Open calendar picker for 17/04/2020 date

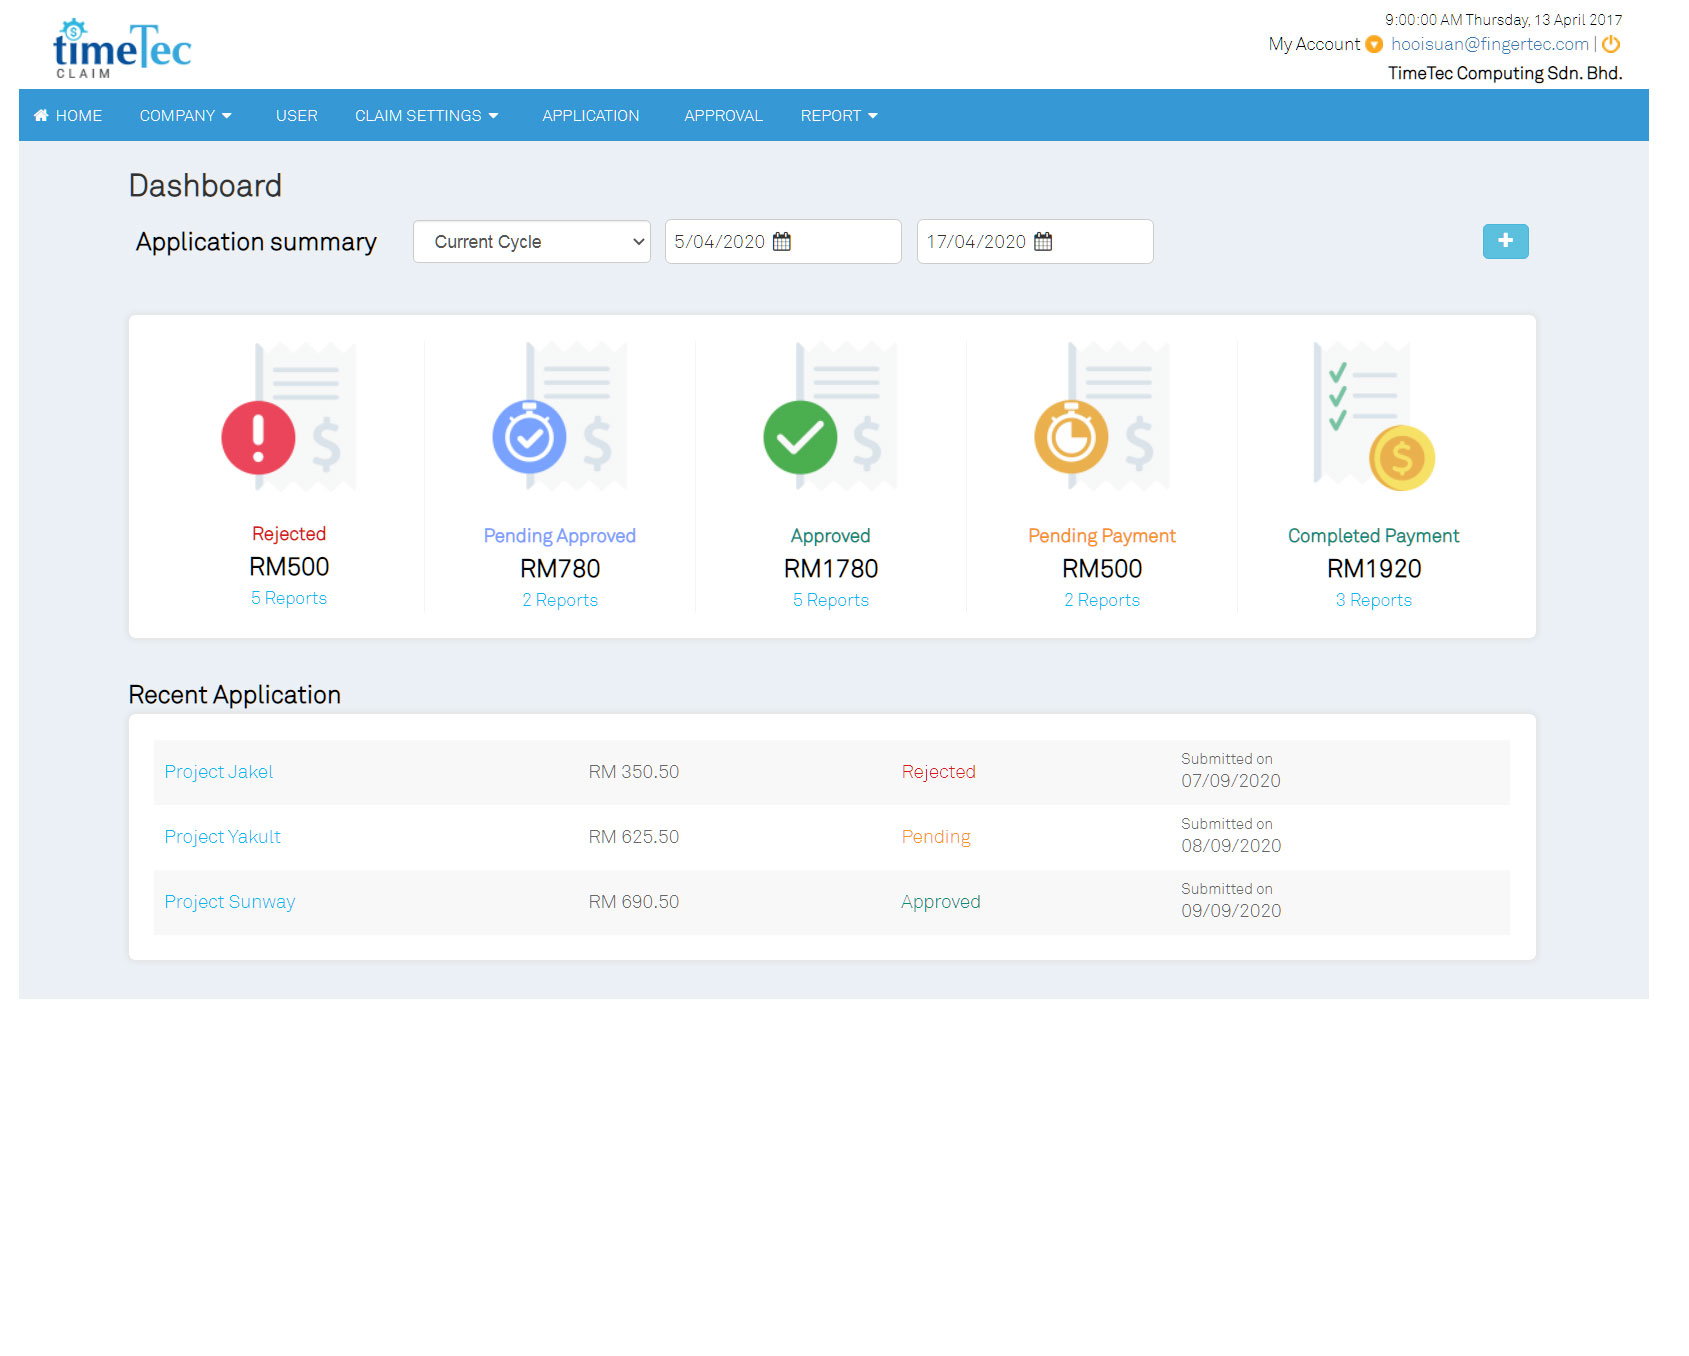point(1043,241)
